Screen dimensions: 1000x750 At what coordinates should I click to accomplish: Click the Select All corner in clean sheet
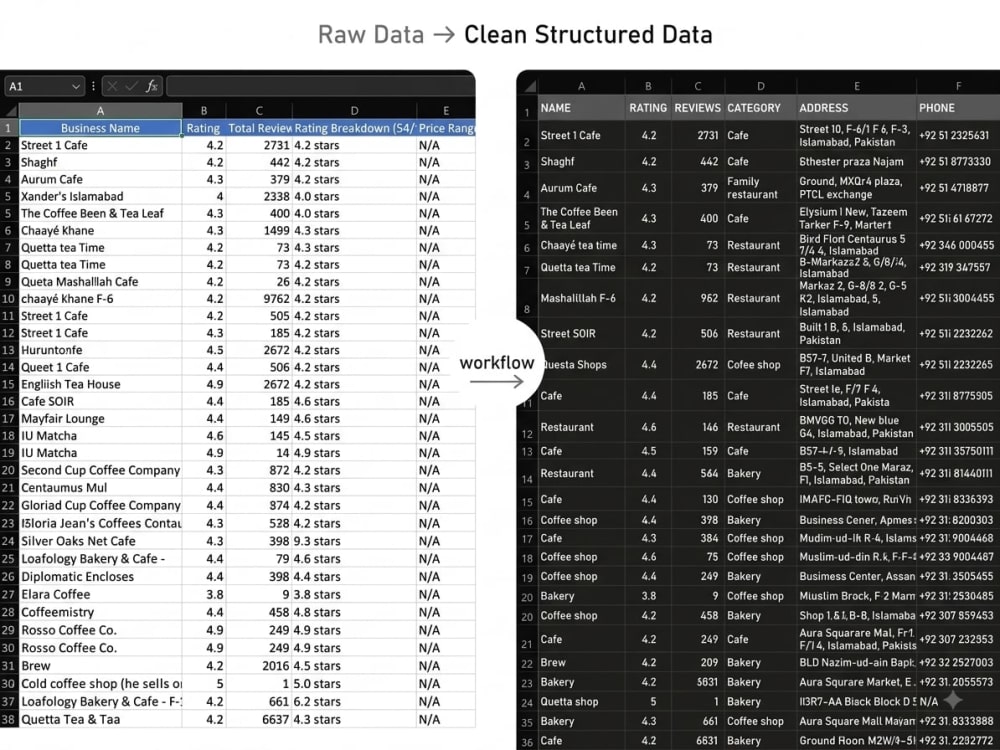(x=528, y=86)
